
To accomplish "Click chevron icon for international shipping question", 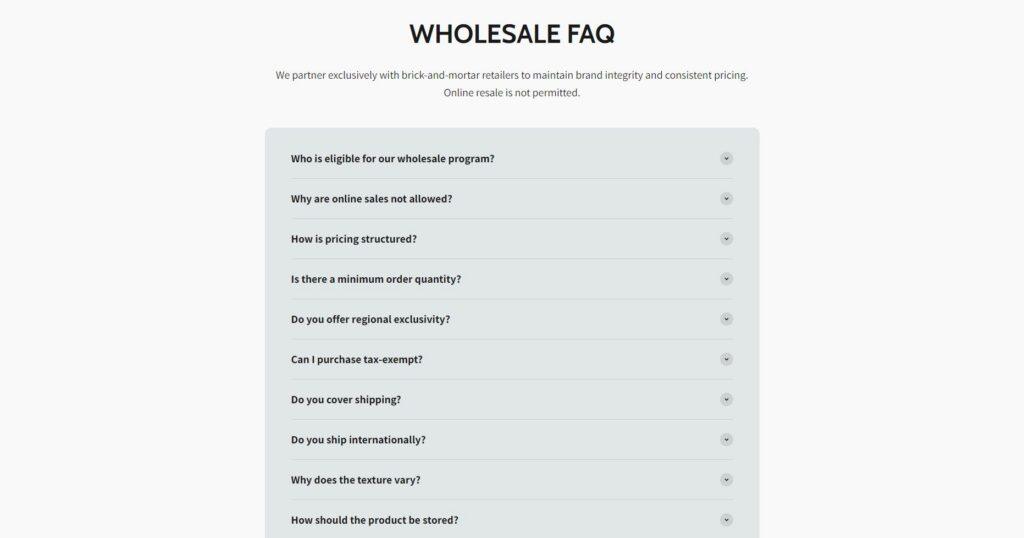I will point(726,439).
